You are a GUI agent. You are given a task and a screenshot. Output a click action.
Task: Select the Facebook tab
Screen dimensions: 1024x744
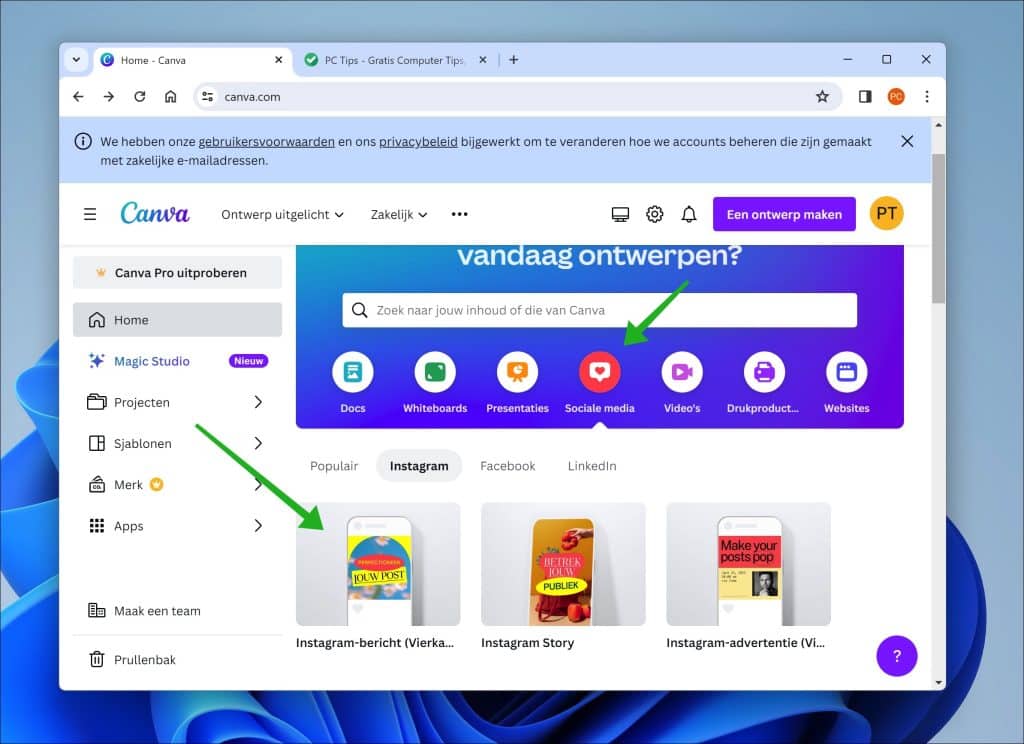coord(507,466)
